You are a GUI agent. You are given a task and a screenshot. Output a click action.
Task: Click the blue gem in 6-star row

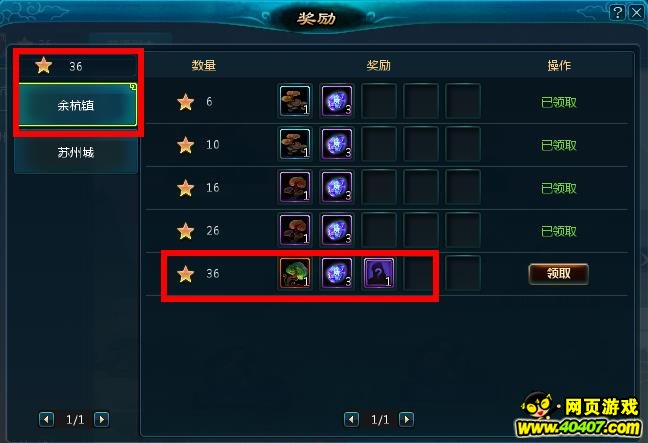click(337, 101)
